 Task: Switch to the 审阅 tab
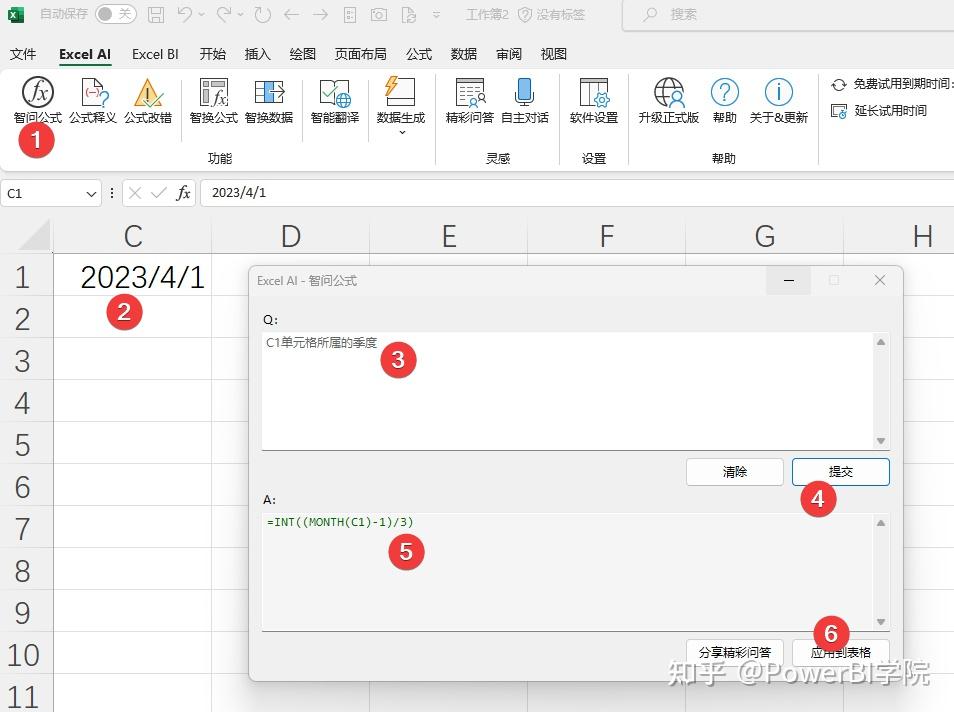509,54
